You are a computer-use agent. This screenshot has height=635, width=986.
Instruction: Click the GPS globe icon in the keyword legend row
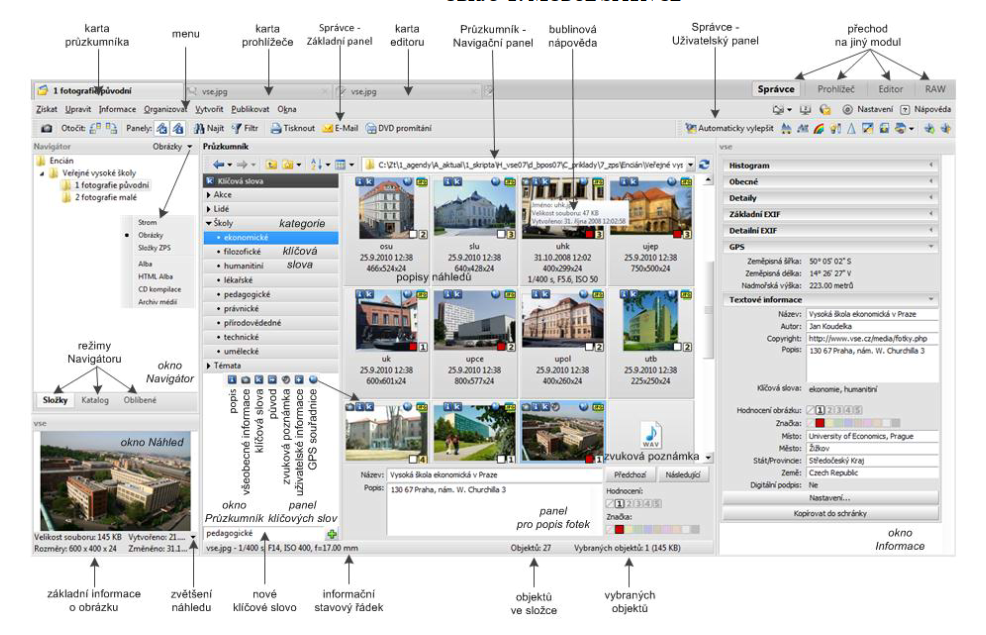[313, 380]
